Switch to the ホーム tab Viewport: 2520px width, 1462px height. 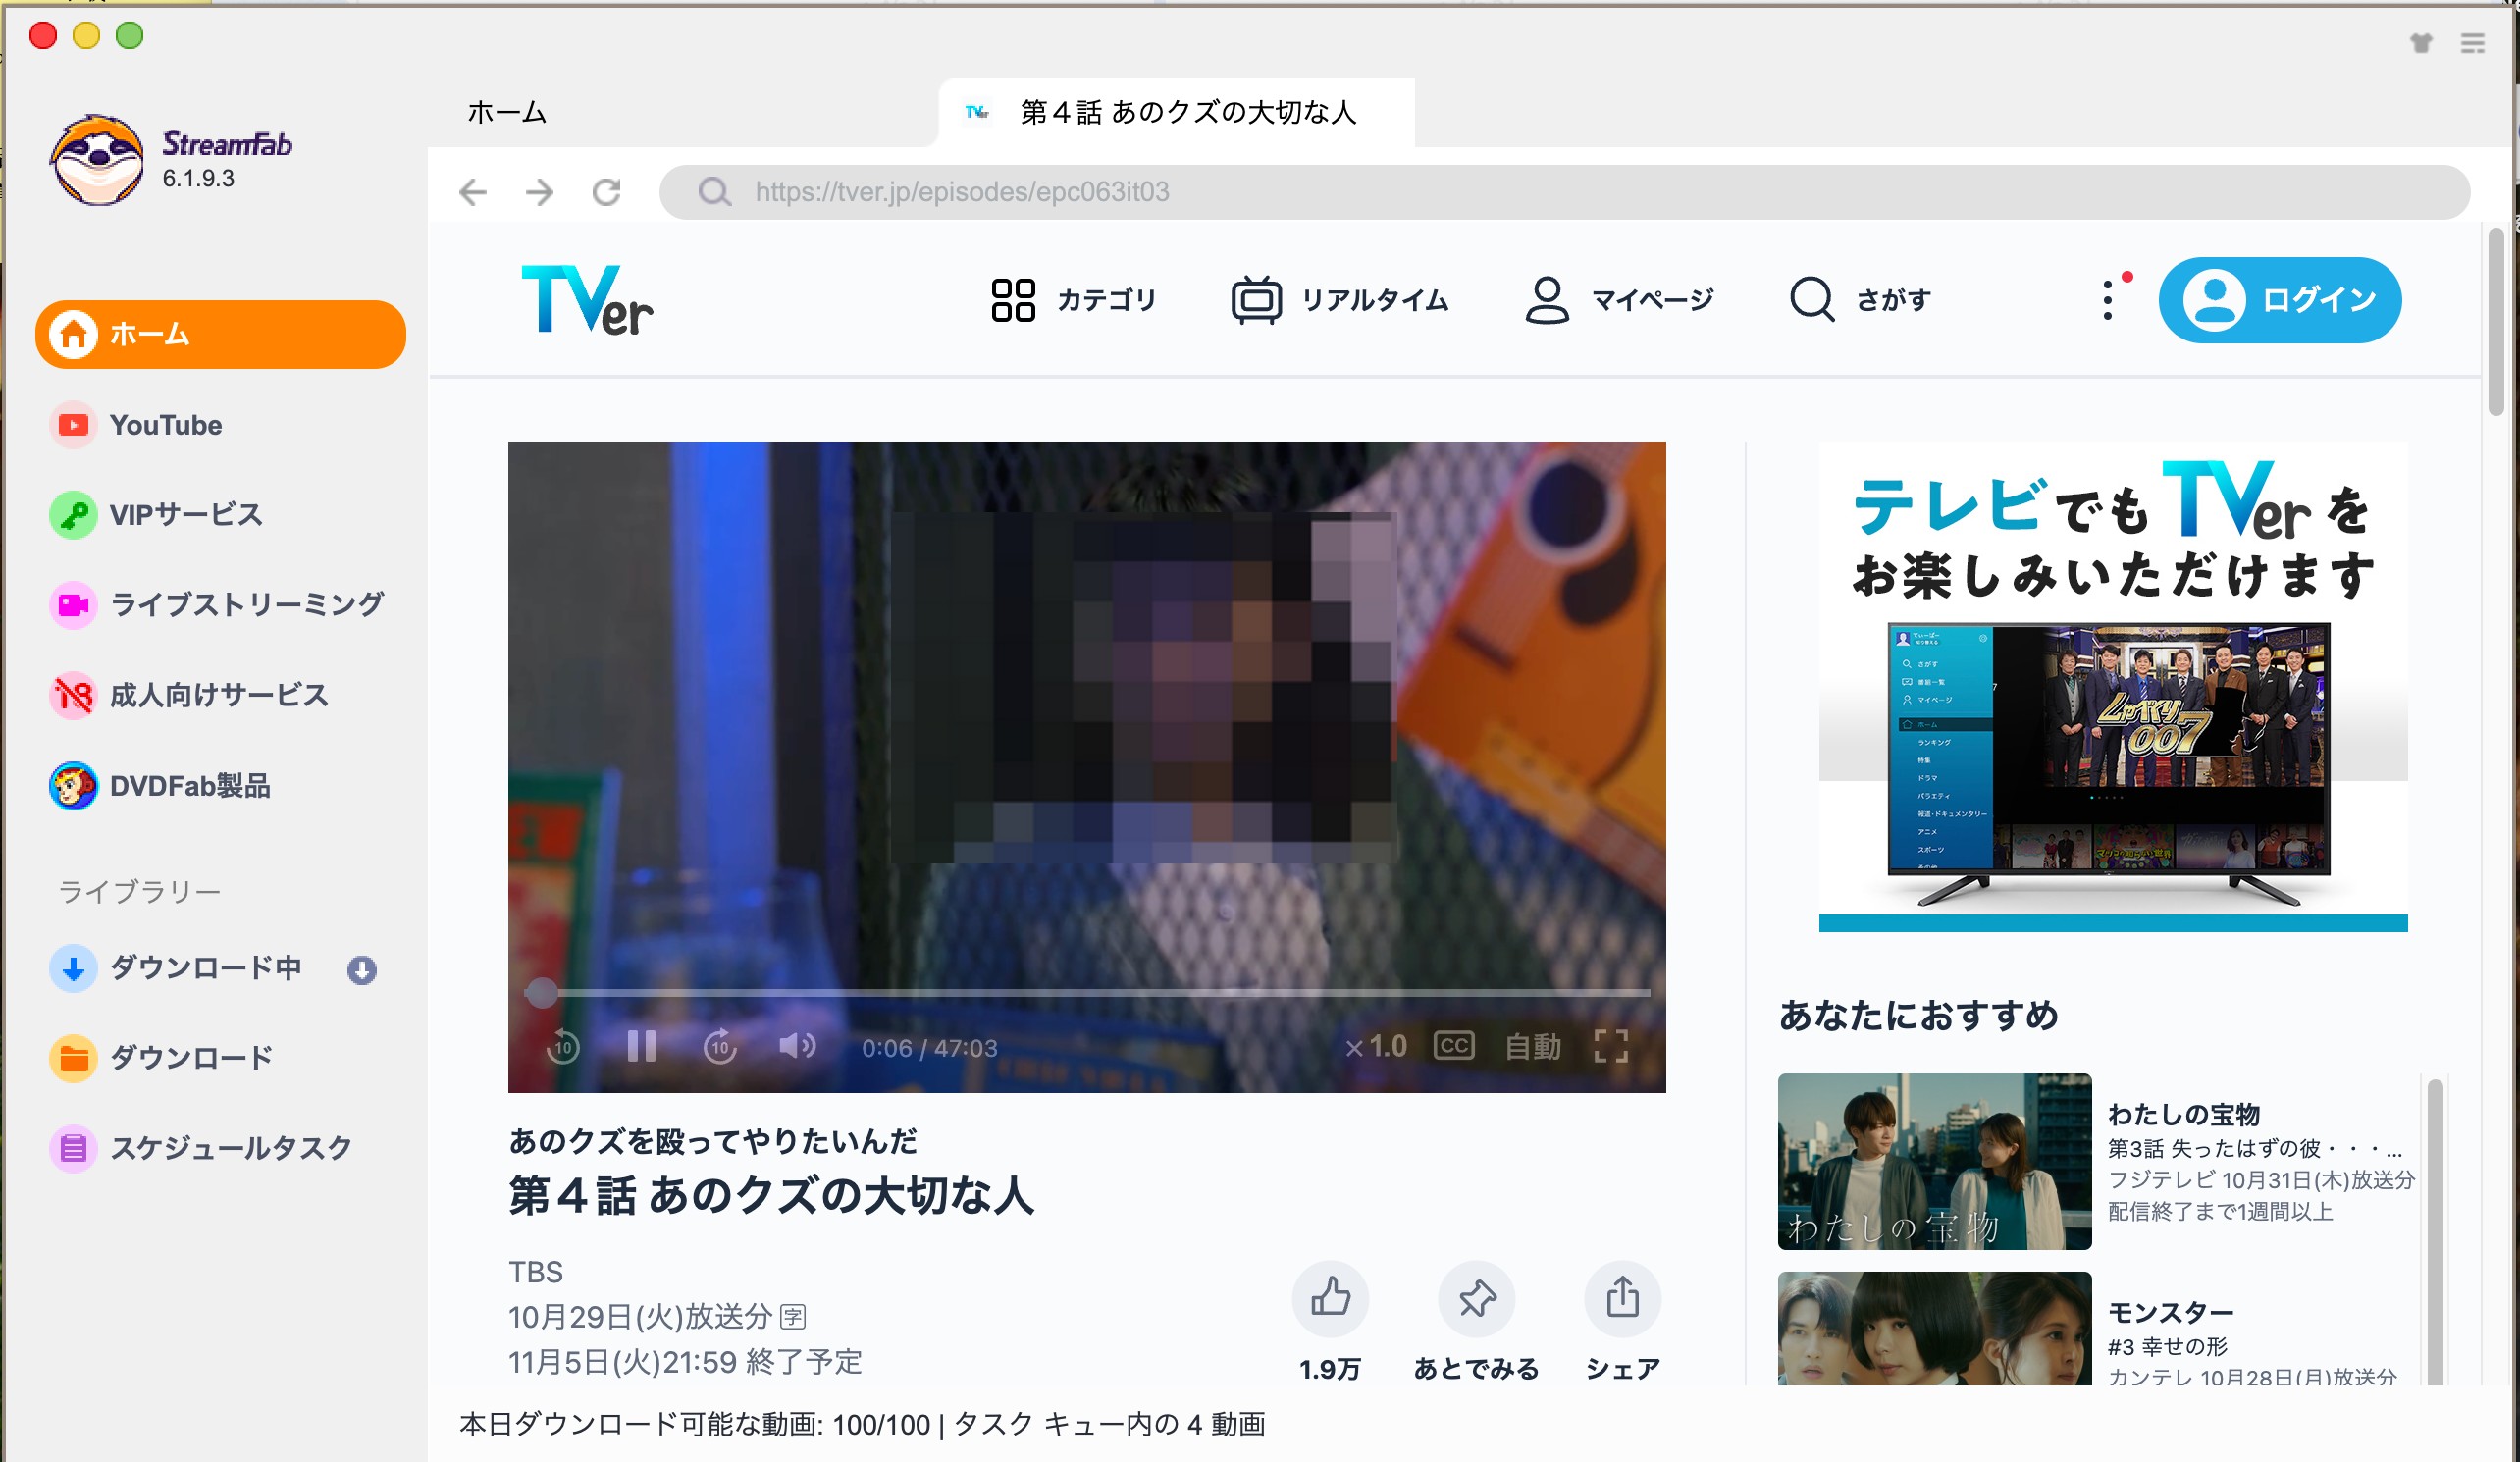[x=507, y=112]
